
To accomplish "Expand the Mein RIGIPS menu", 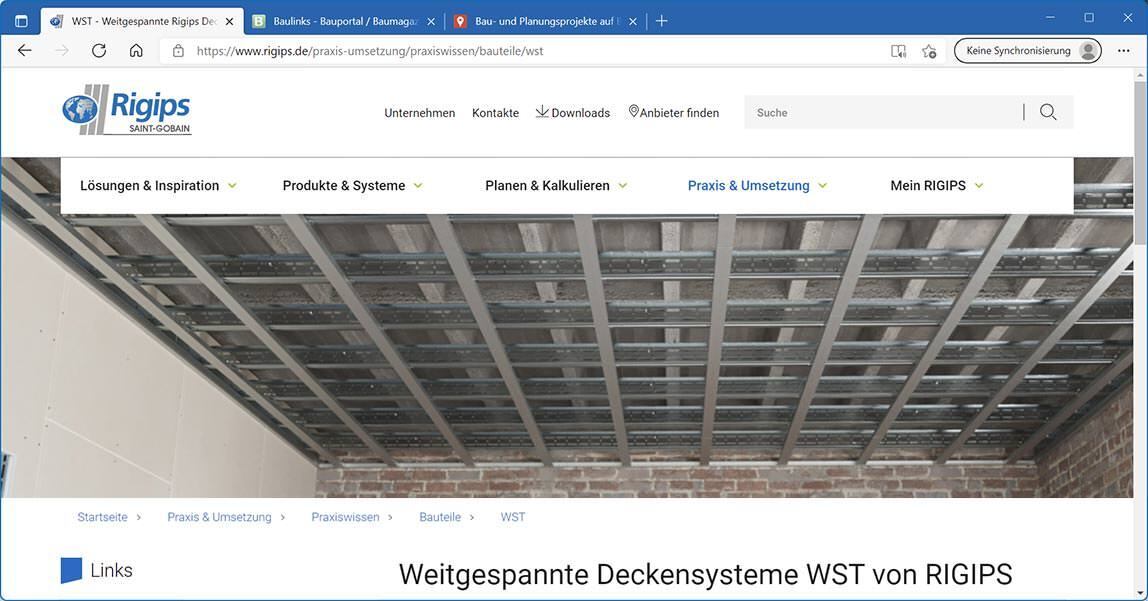I will pyautogui.click(x=937, y=186).
